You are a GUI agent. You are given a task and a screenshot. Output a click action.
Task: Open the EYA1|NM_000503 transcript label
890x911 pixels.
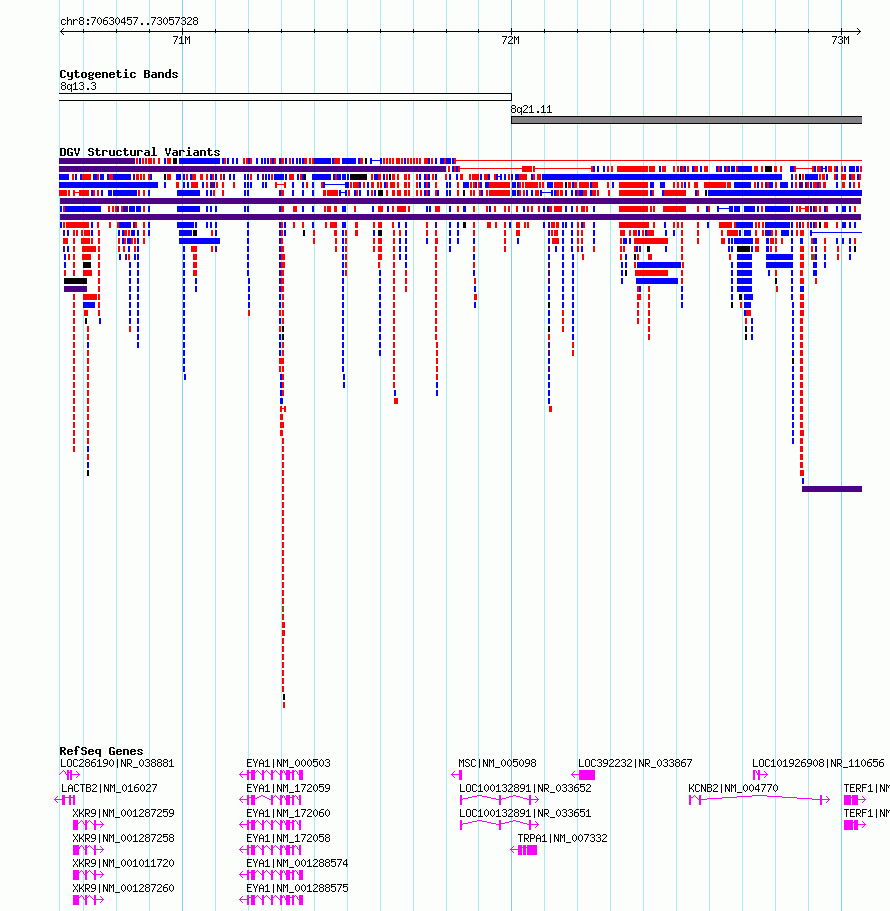click(288, 763)
